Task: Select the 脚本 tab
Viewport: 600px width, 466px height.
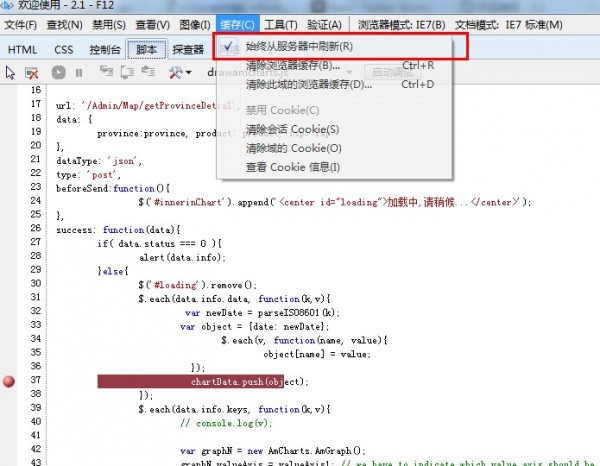Action: (147, 49)
